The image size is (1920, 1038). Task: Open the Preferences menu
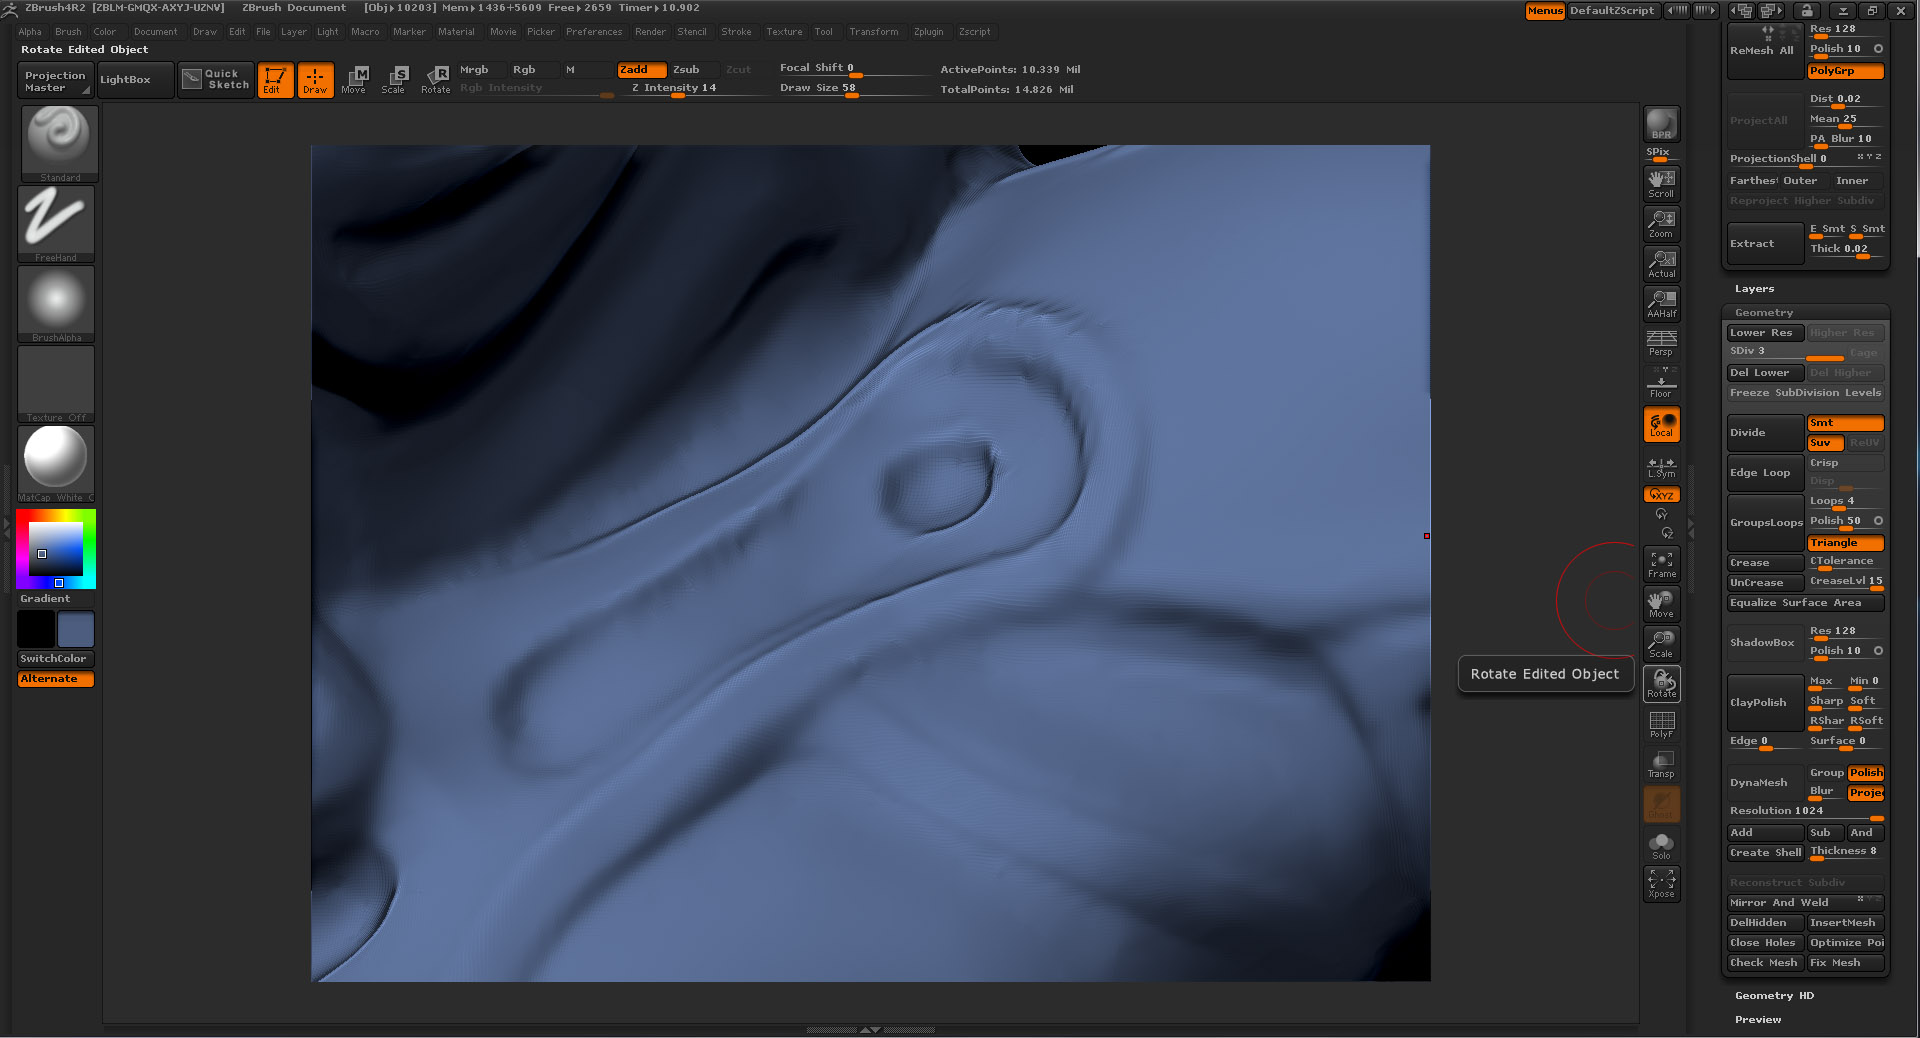point(594,31)
